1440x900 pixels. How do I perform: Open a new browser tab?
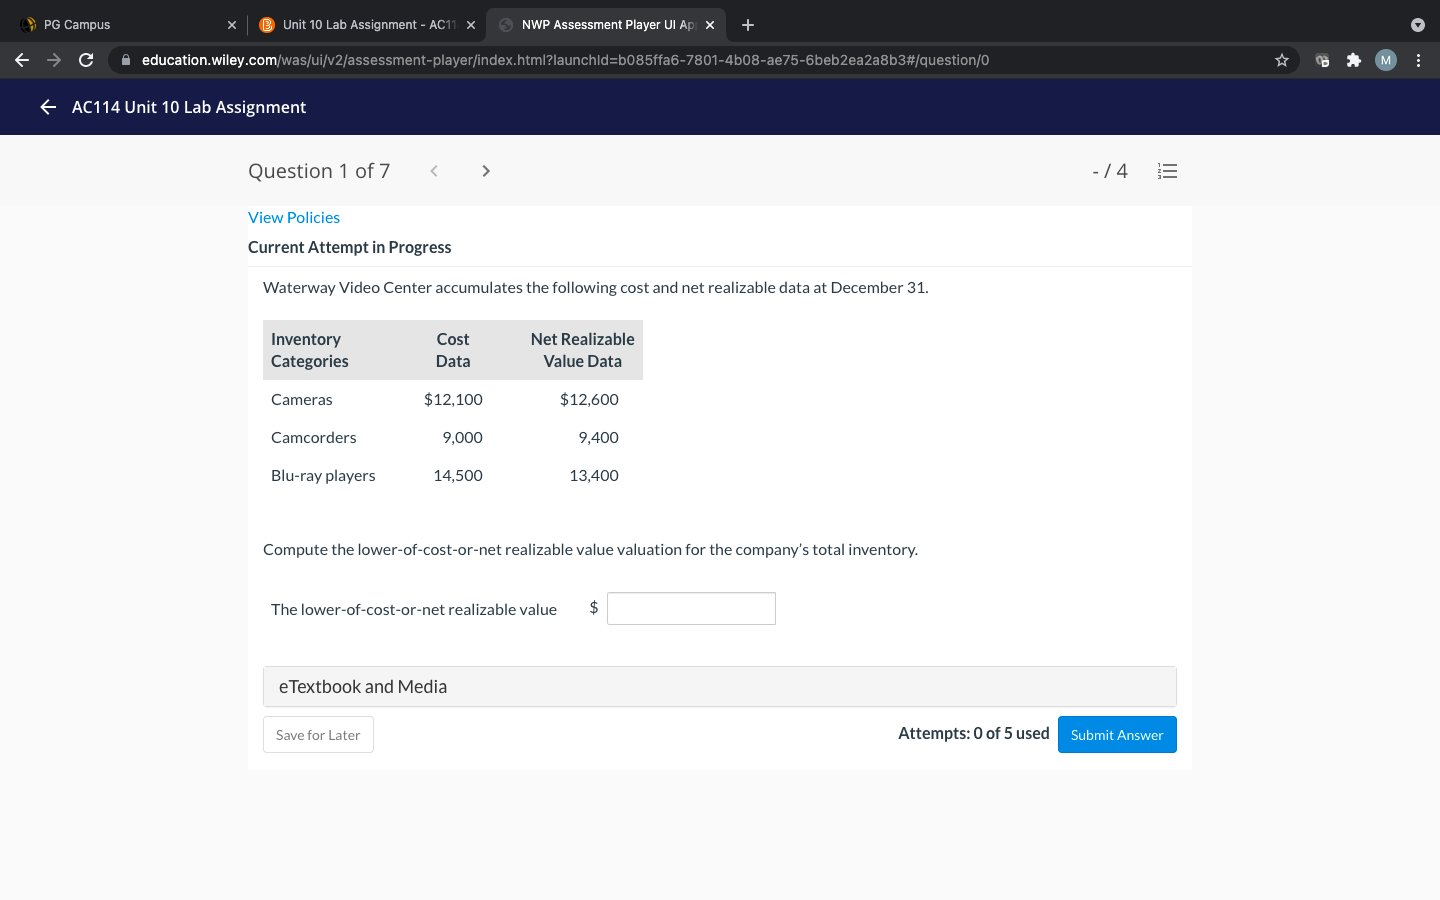click(748, 25)
